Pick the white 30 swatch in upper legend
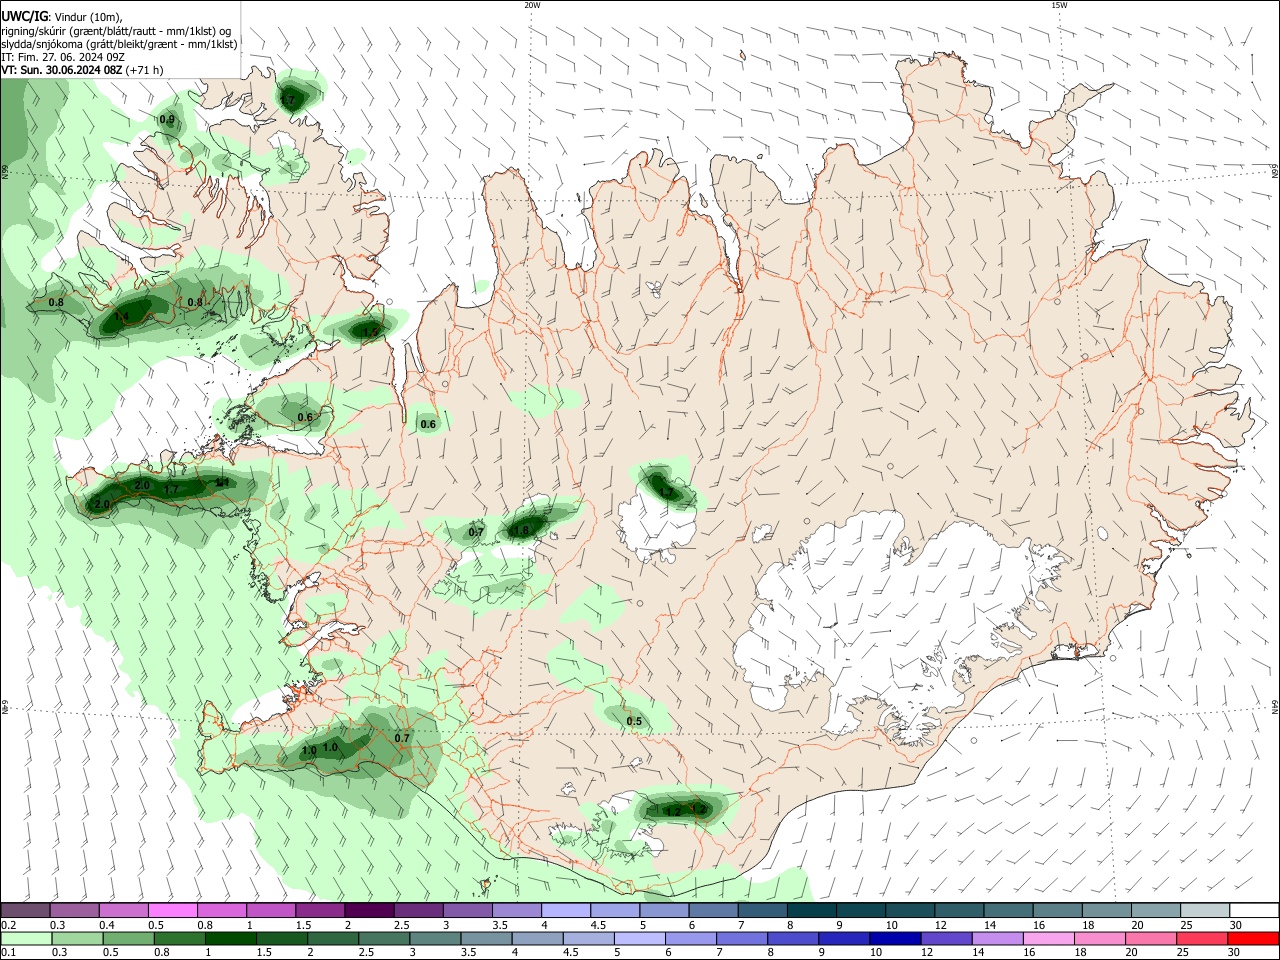1280x960 pixels. tap(1255, 911)
